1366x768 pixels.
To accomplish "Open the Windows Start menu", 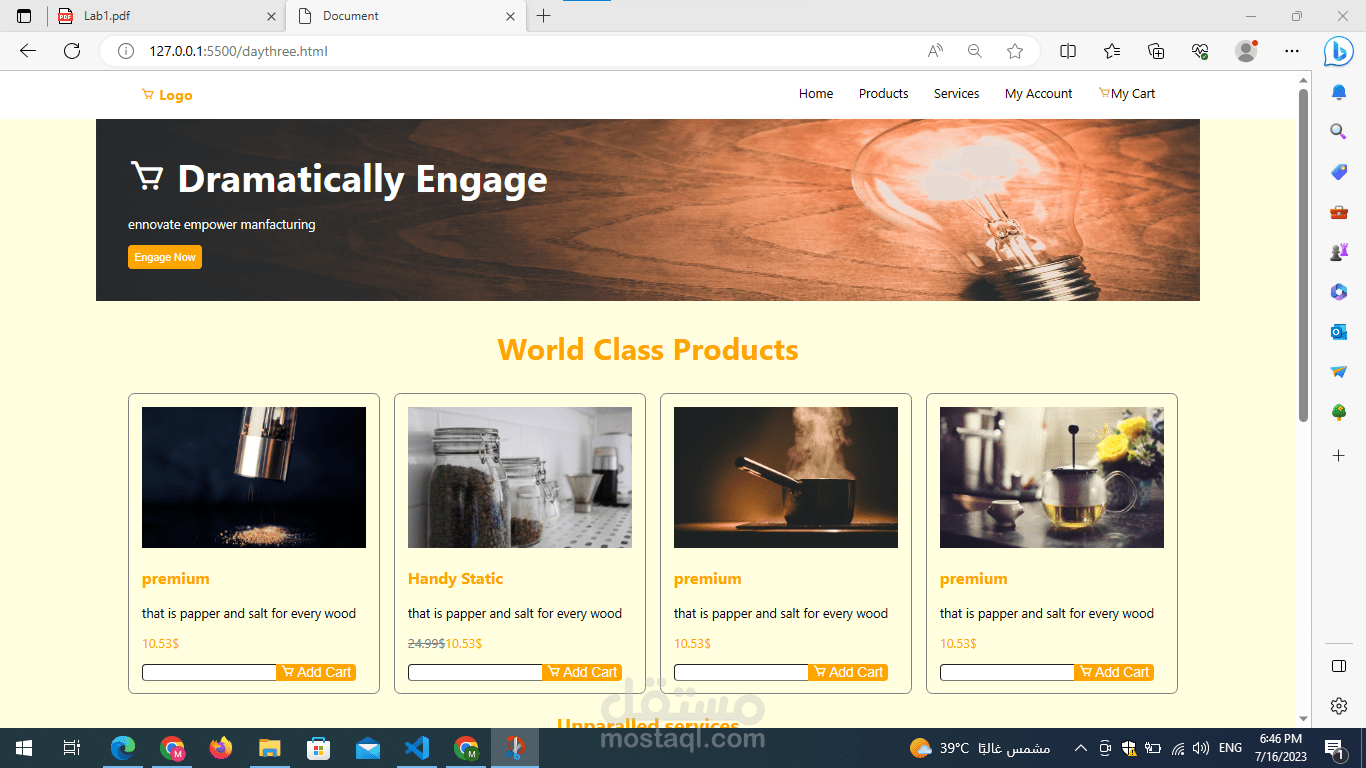I will point(24,748).
